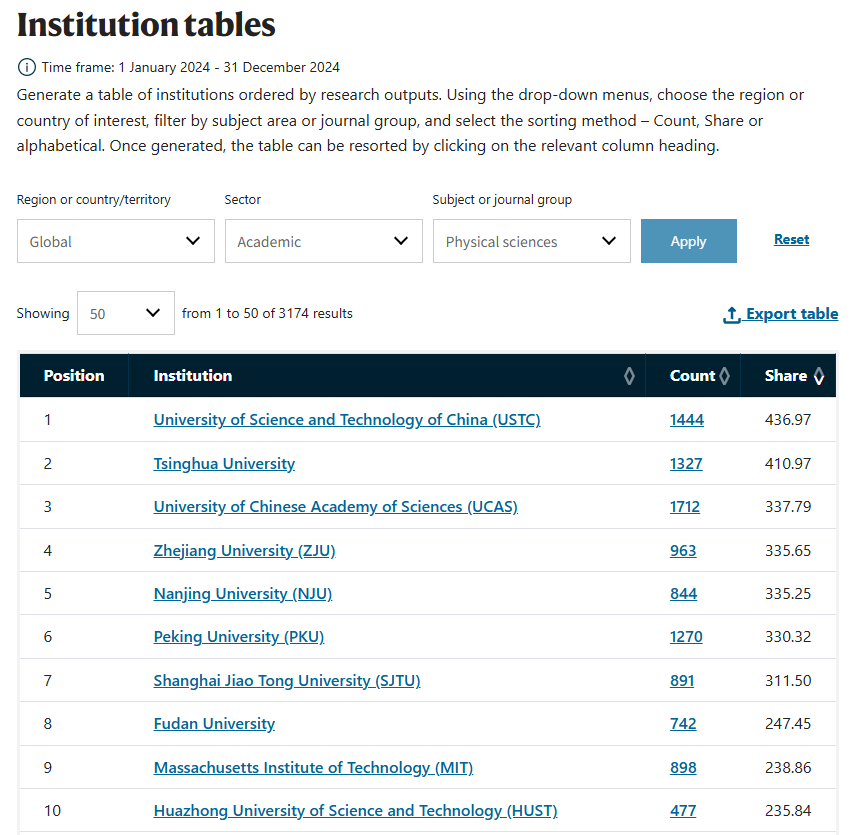Open Tsinghua University institution link

(224, 464)
